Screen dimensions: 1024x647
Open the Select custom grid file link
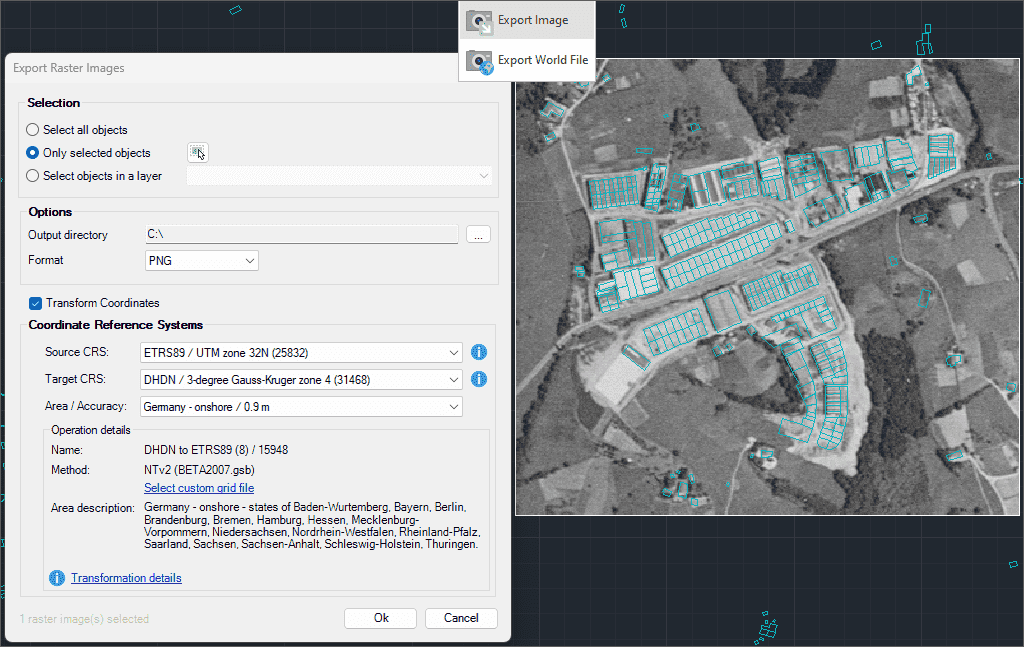[199, 488]
